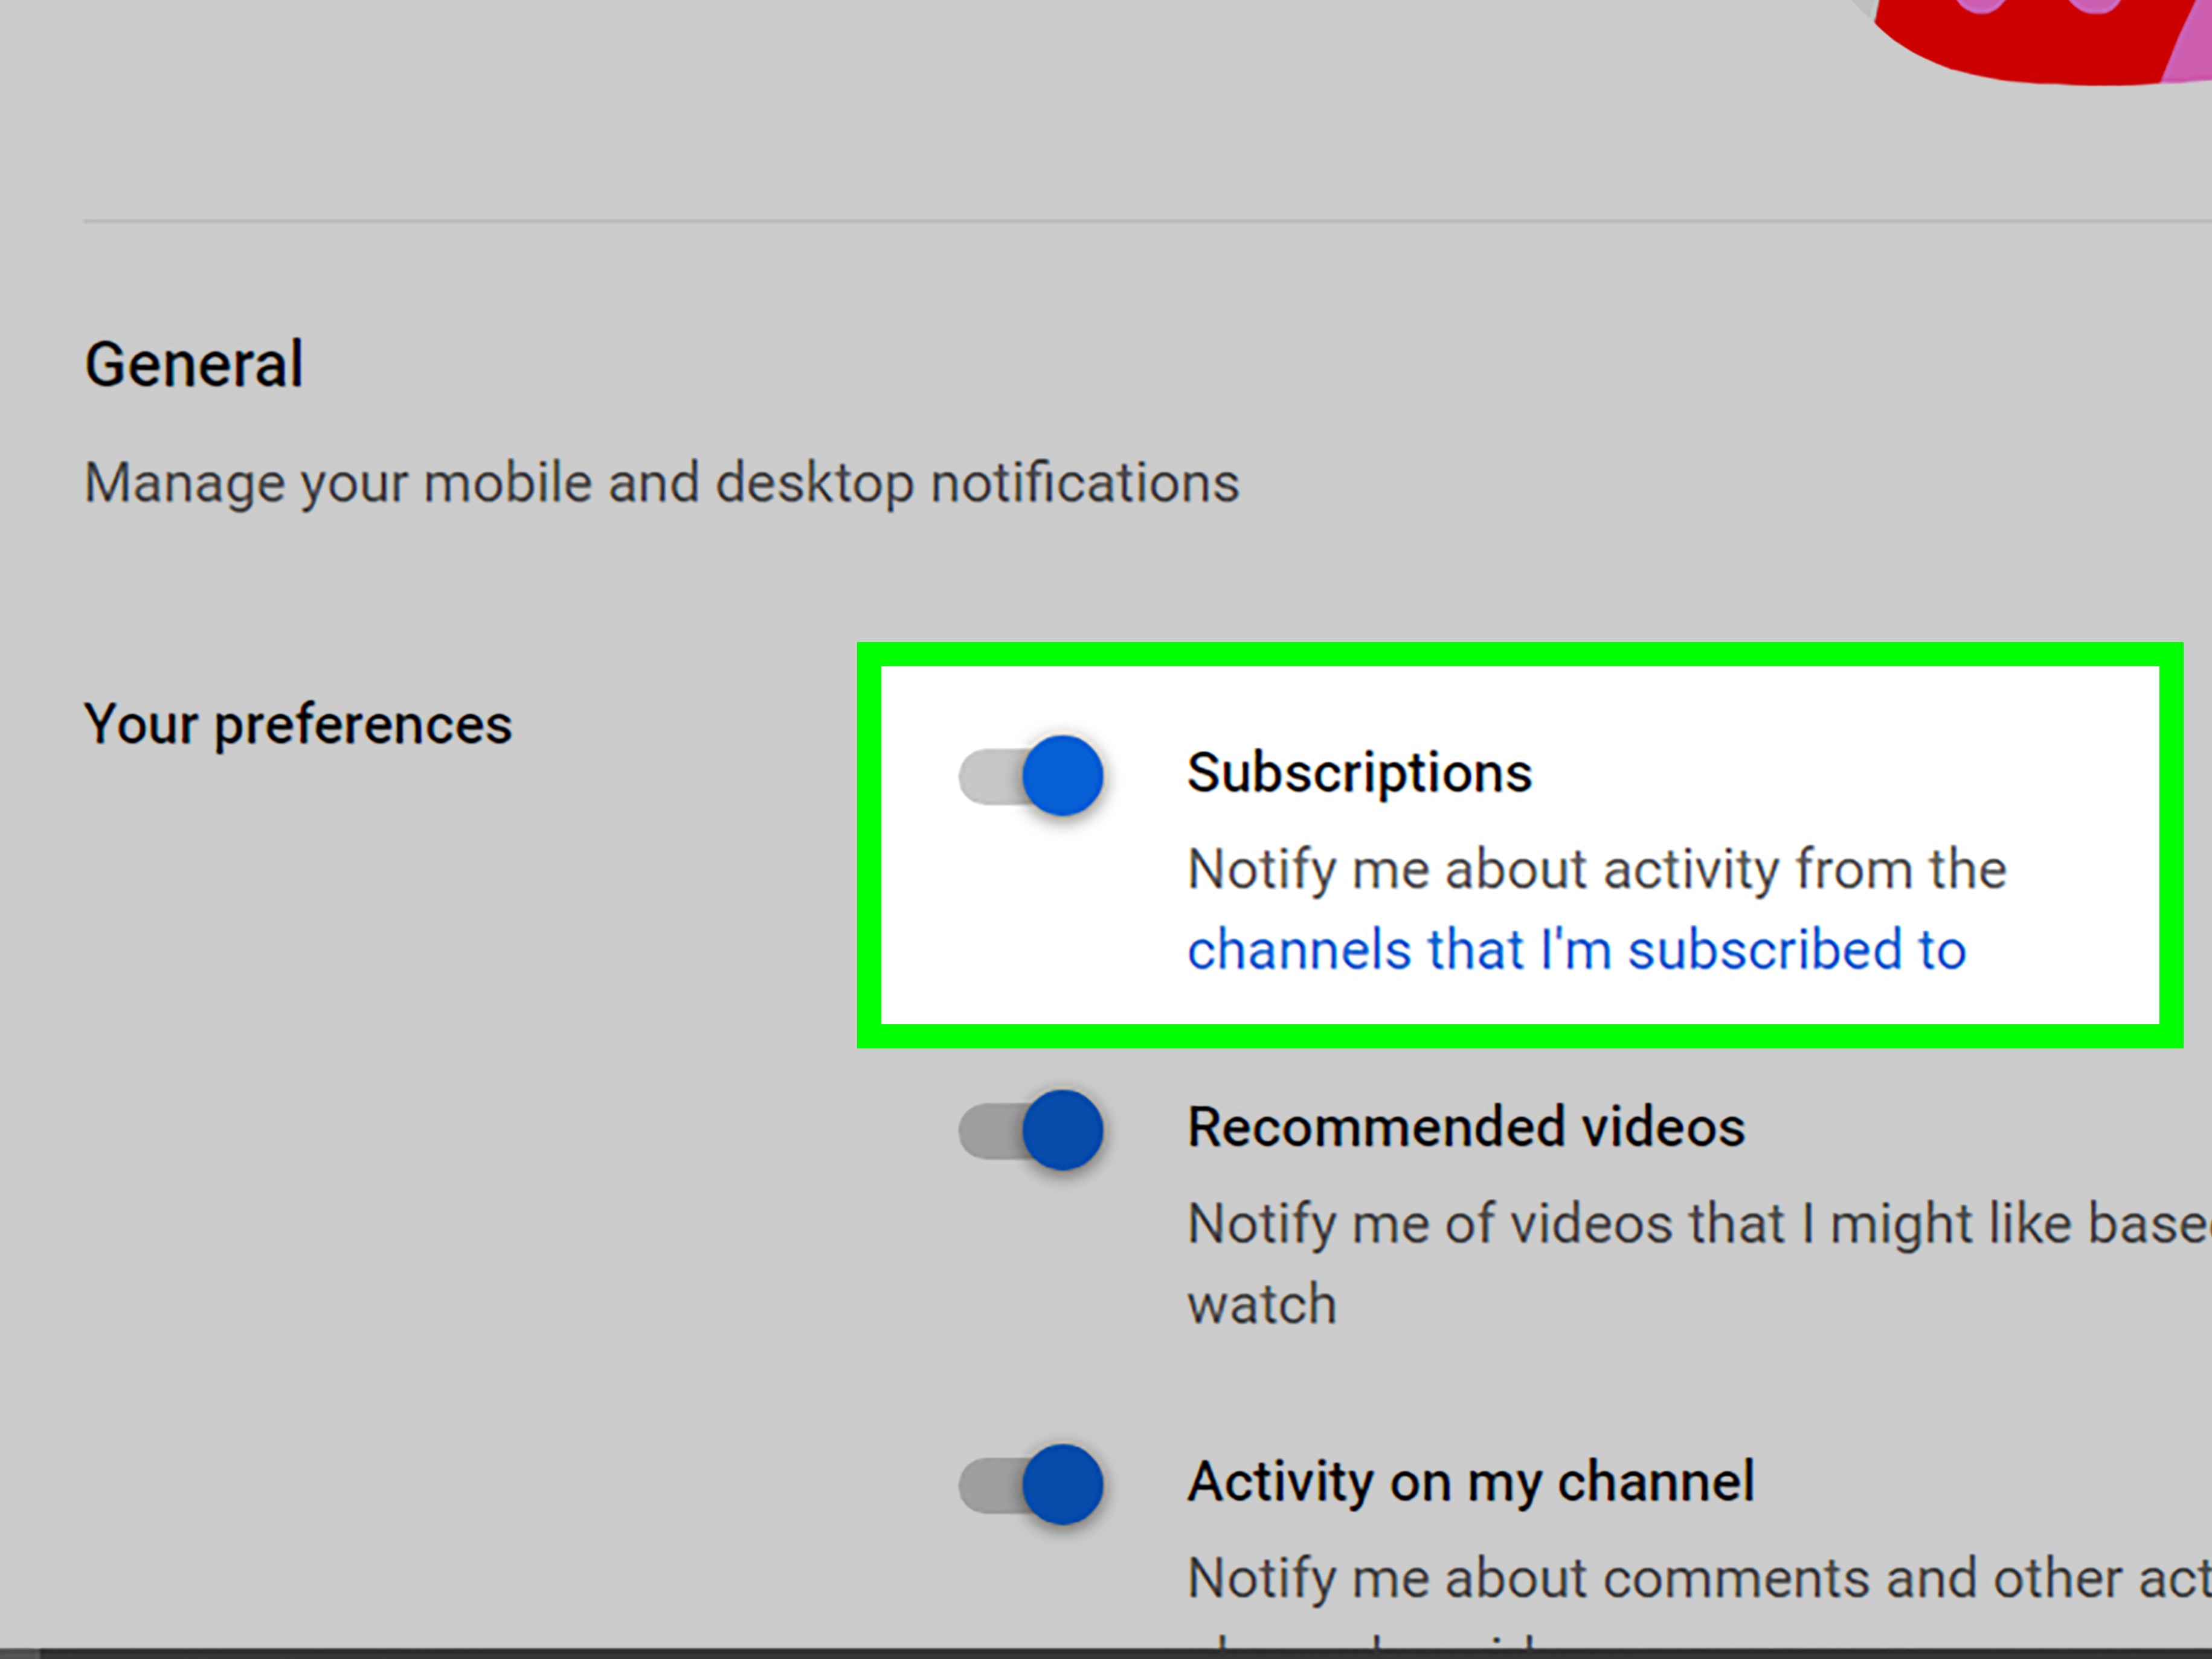
Task: Toggle the Recommended videos notifications switch
Action: click(1031, 1130)
